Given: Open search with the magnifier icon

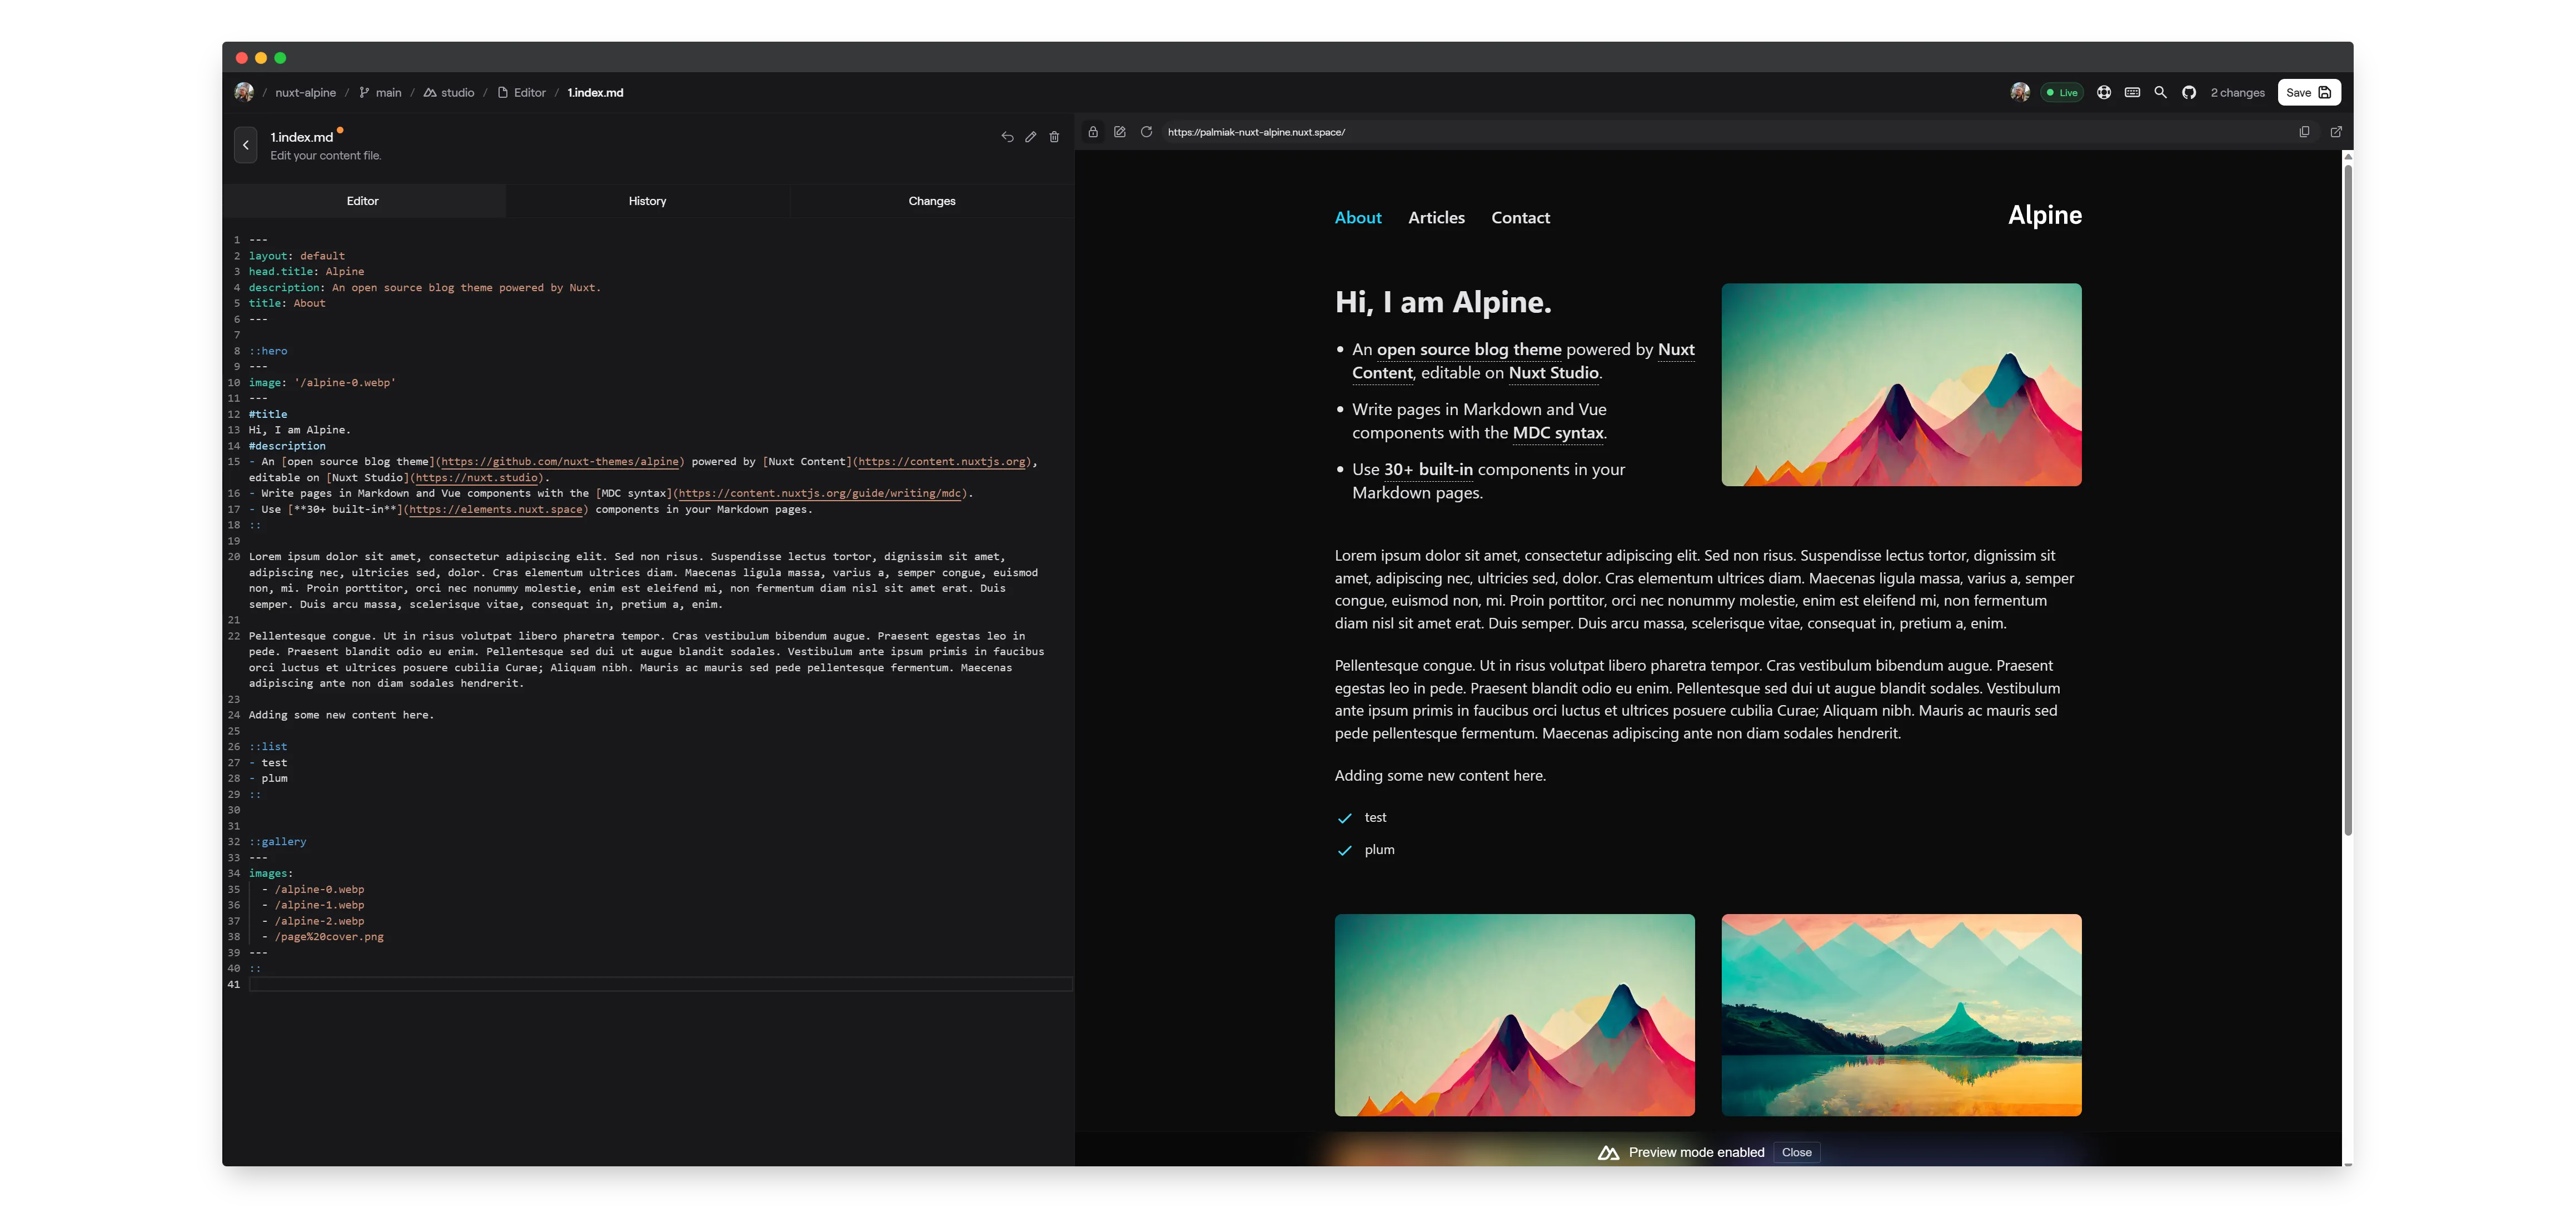Looking at the screenshot, I should (2160, 92).
